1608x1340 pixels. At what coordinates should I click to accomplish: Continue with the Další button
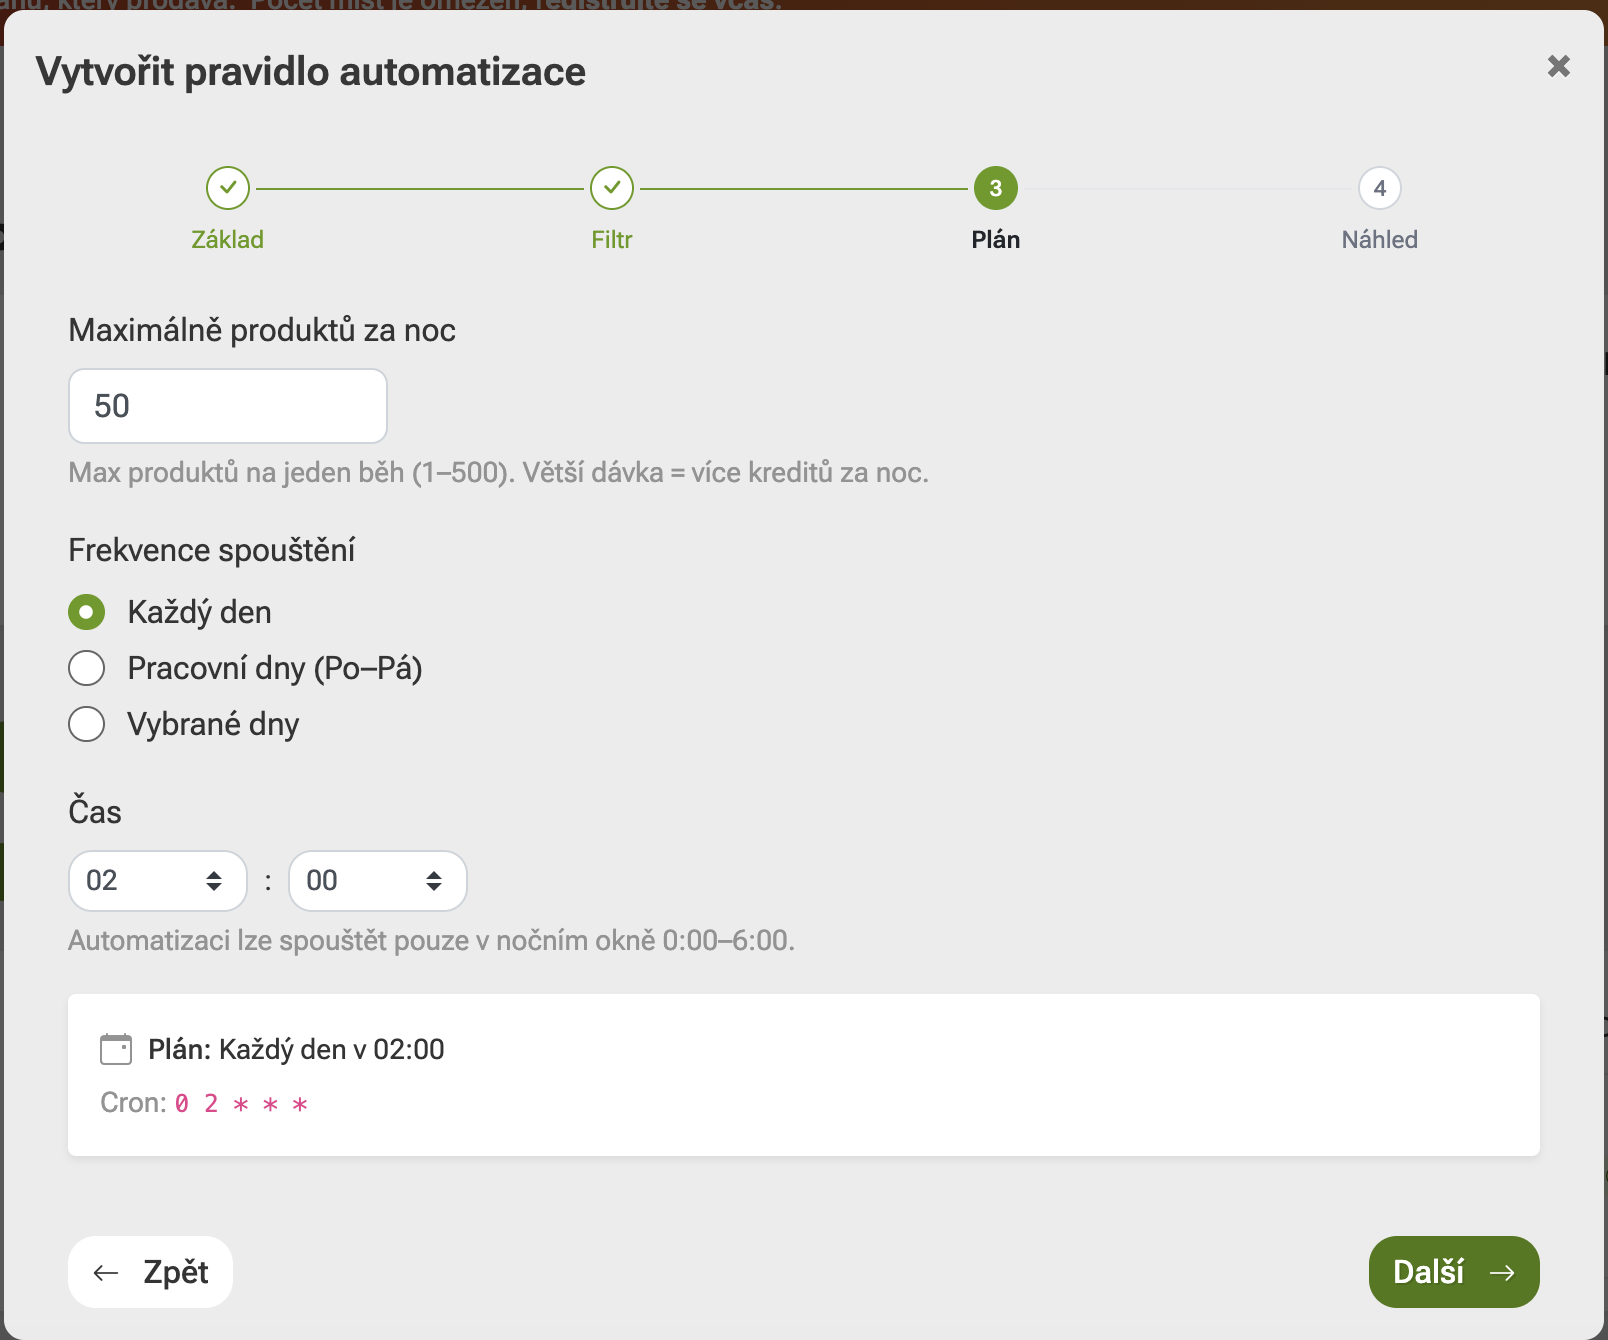coord(1454,1272)
